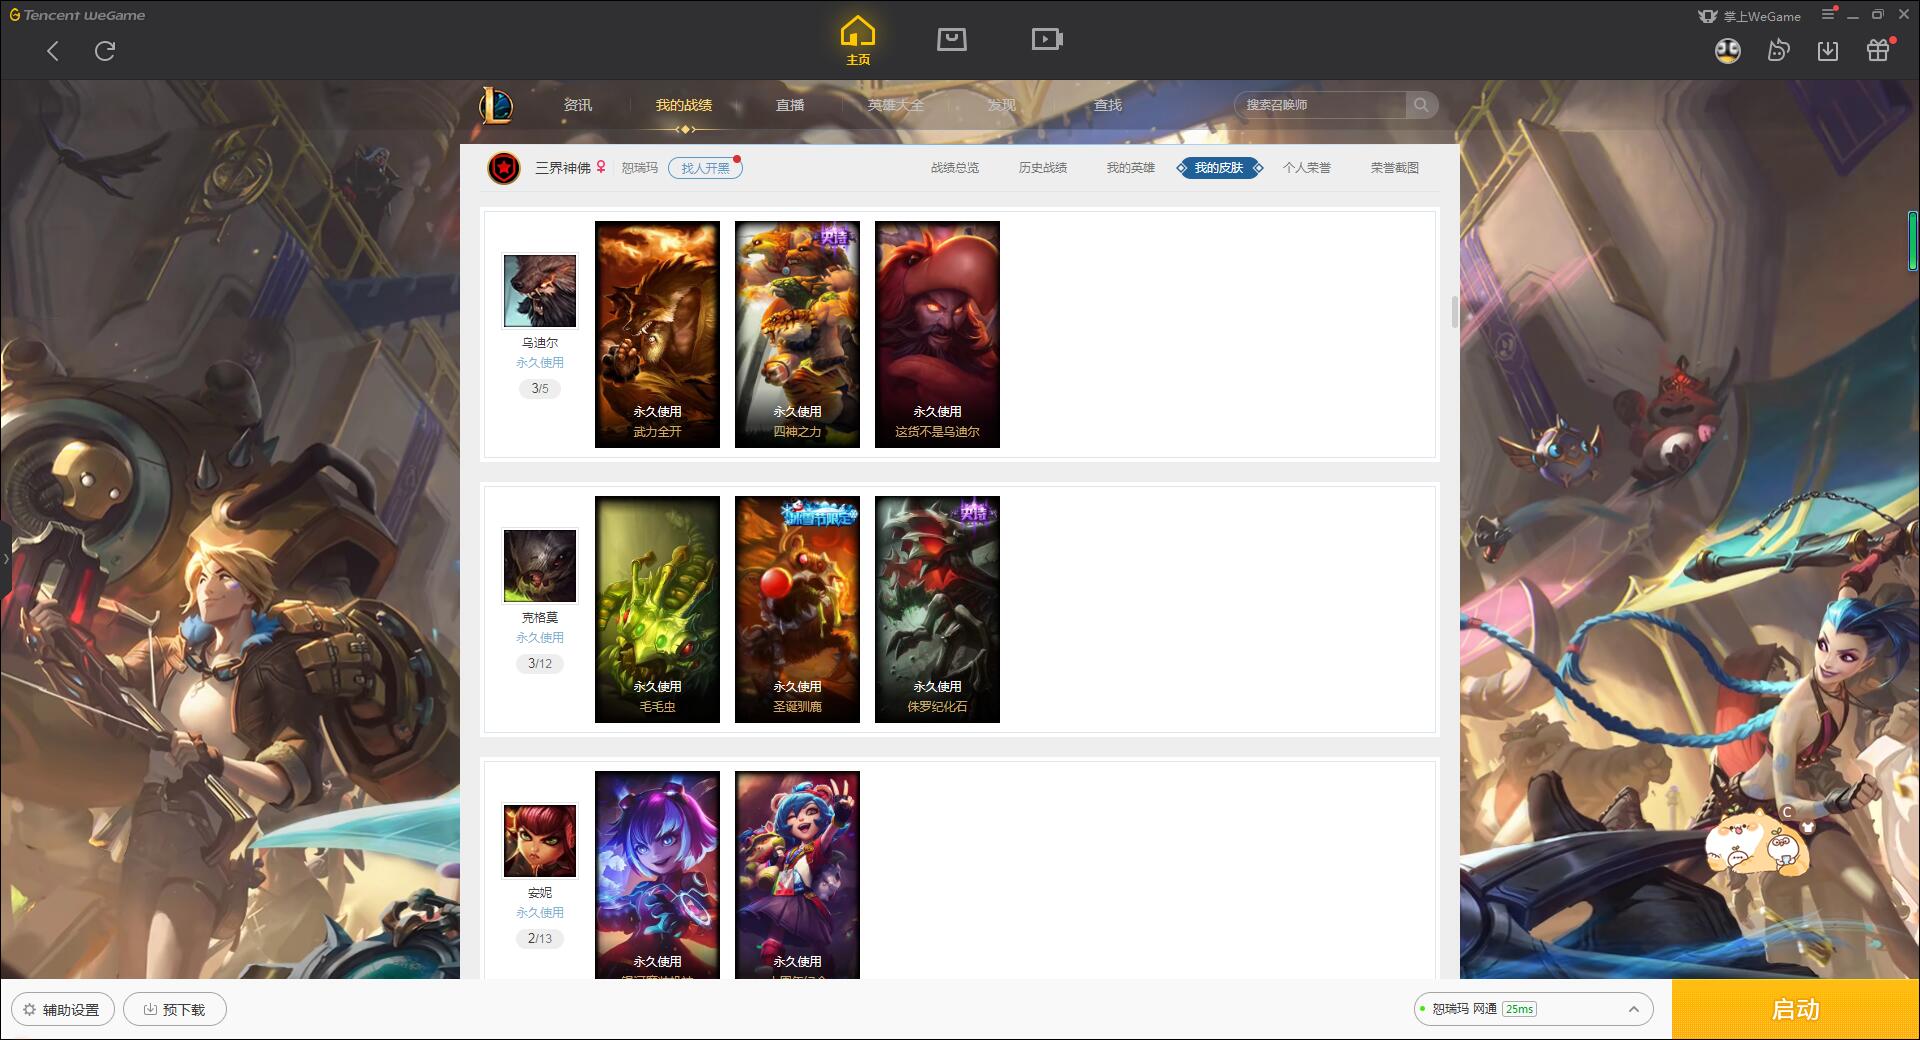
Task: Open the store bag icon in top bar
Action: 951,40
